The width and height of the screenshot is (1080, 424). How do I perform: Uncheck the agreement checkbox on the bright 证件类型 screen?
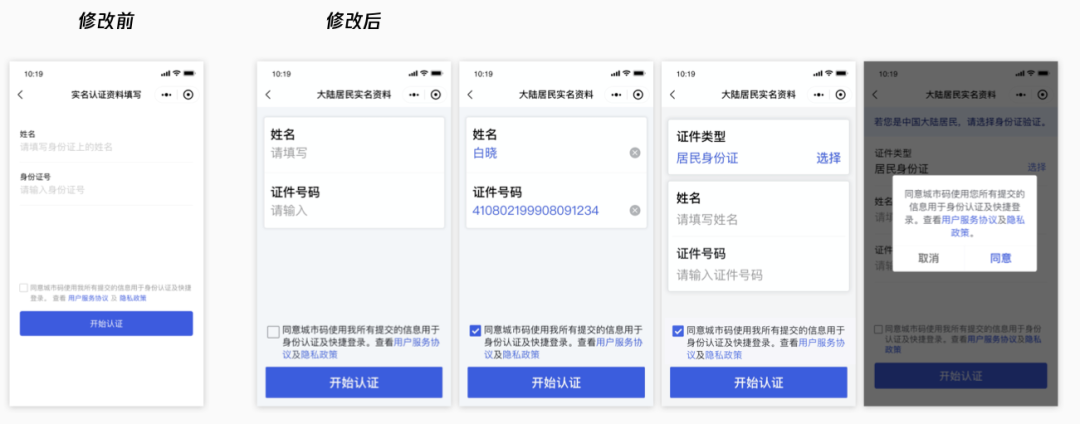click(678, 330)
